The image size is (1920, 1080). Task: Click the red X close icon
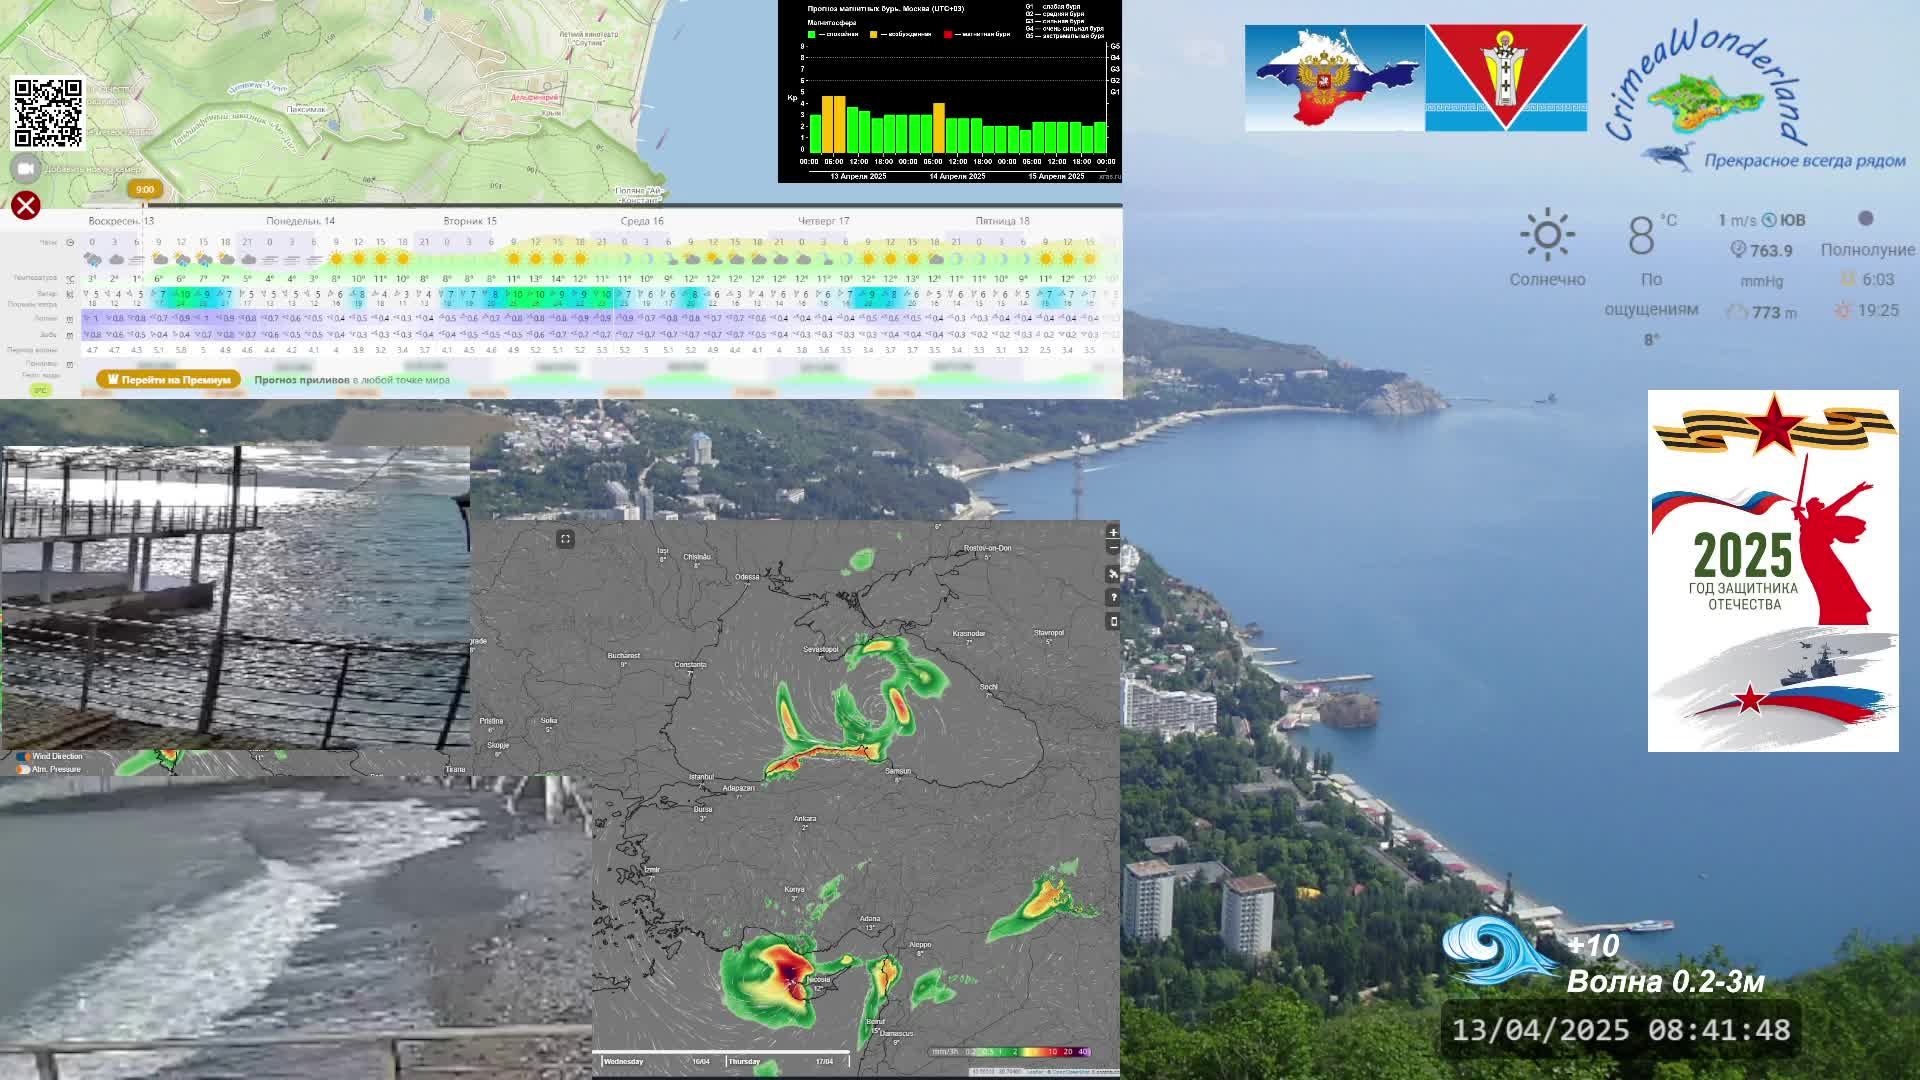pyautogui.click(x=26, y=206)
